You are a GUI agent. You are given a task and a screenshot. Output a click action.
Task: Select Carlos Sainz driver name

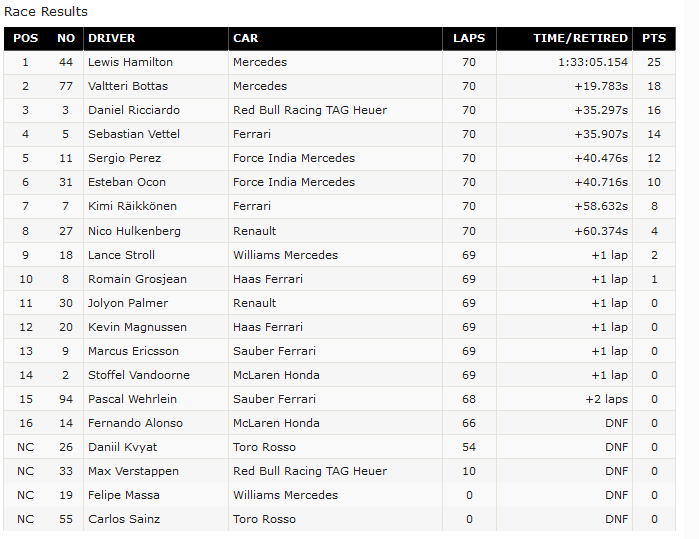[x=124, y=519]
